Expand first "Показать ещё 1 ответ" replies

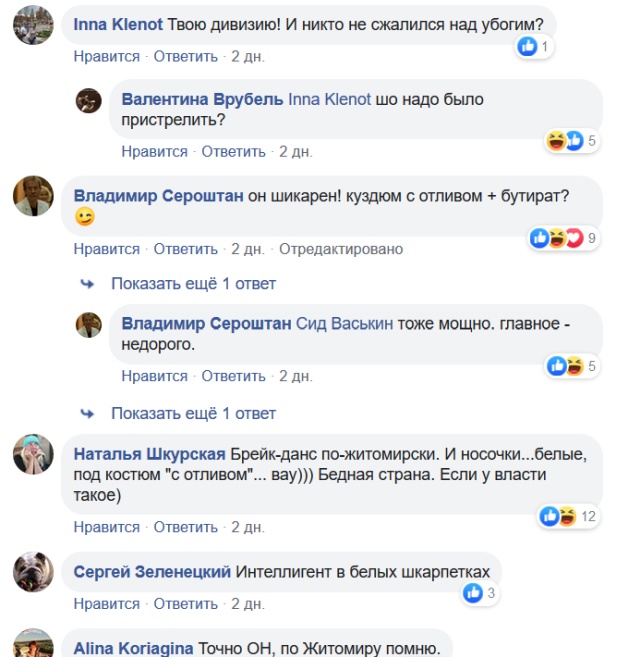[x=192, y=284]
